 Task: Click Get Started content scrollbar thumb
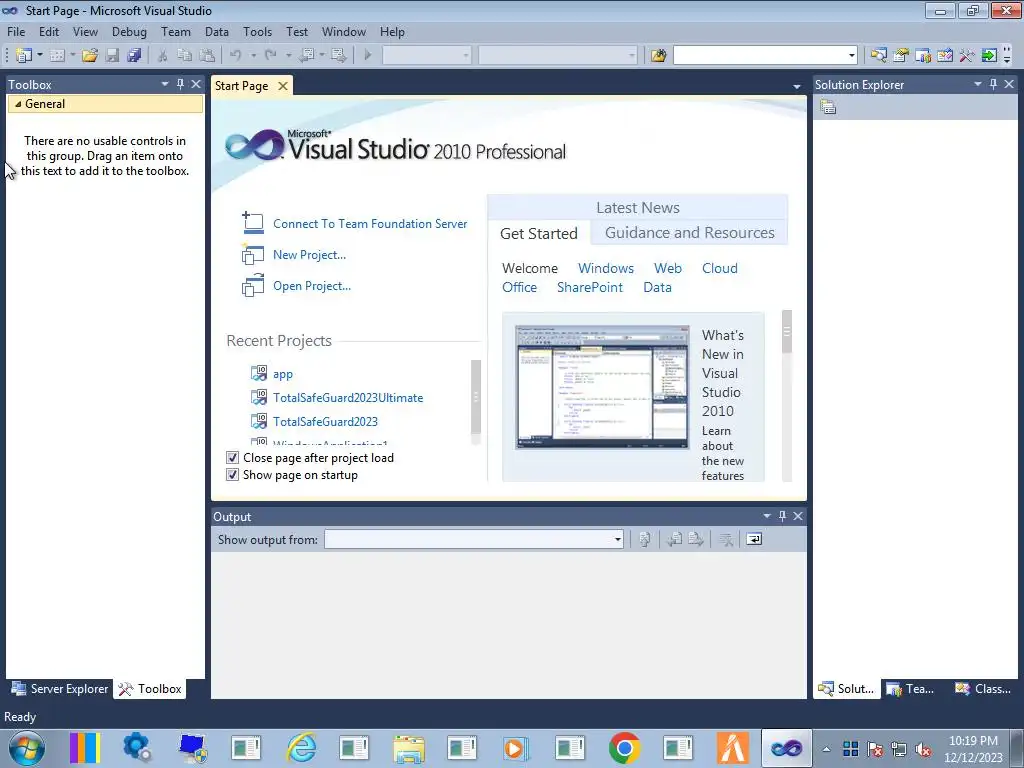click(787, 332)
